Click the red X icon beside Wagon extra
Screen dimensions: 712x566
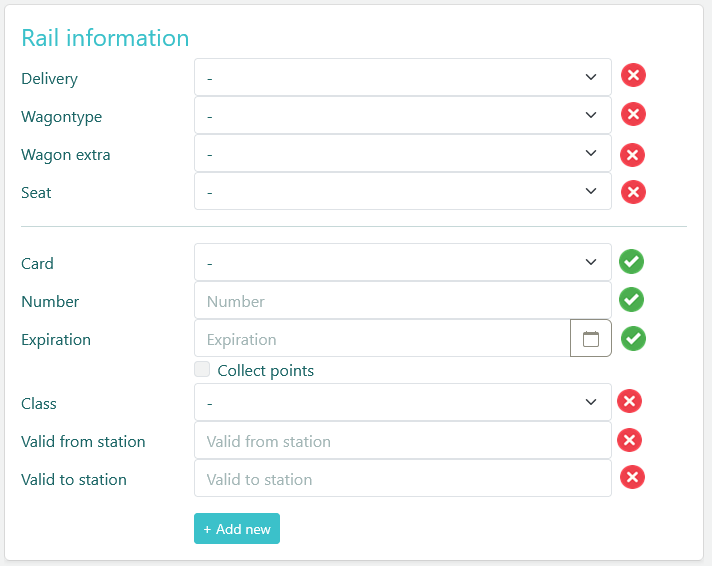pos(633,155)
